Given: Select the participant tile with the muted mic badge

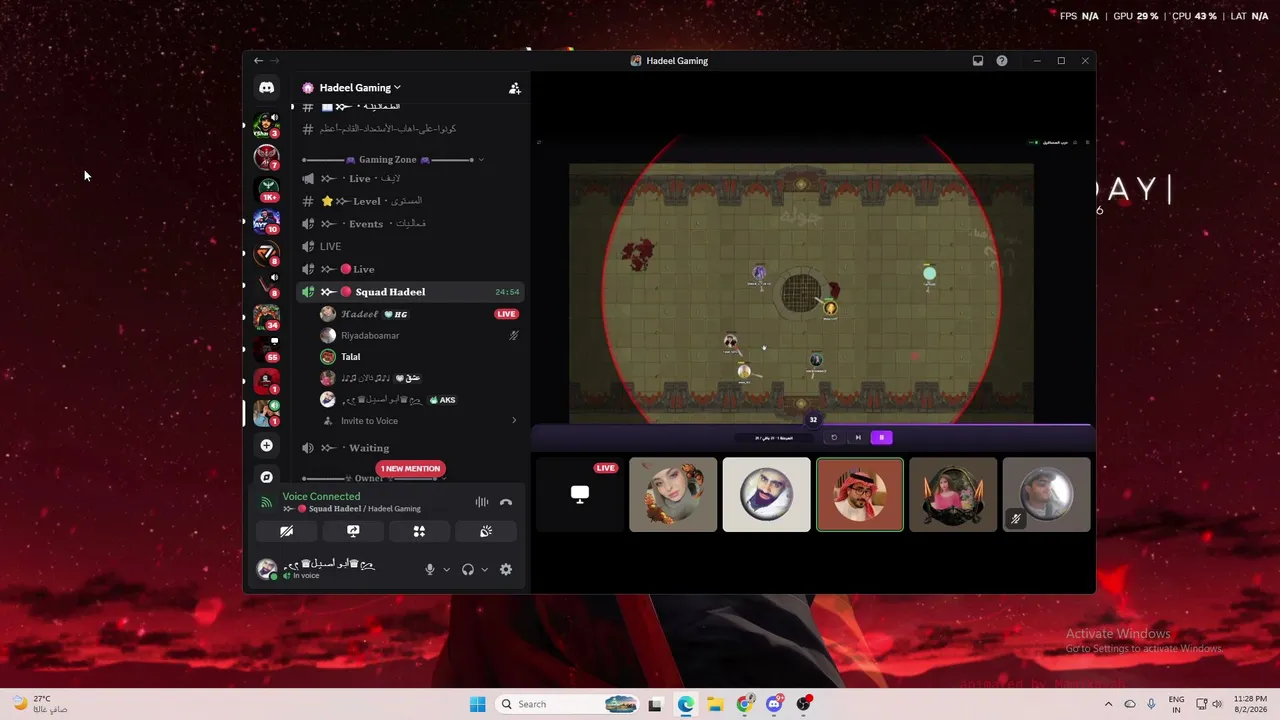Looking at the screenshot, I should [x=1046, y=494].
